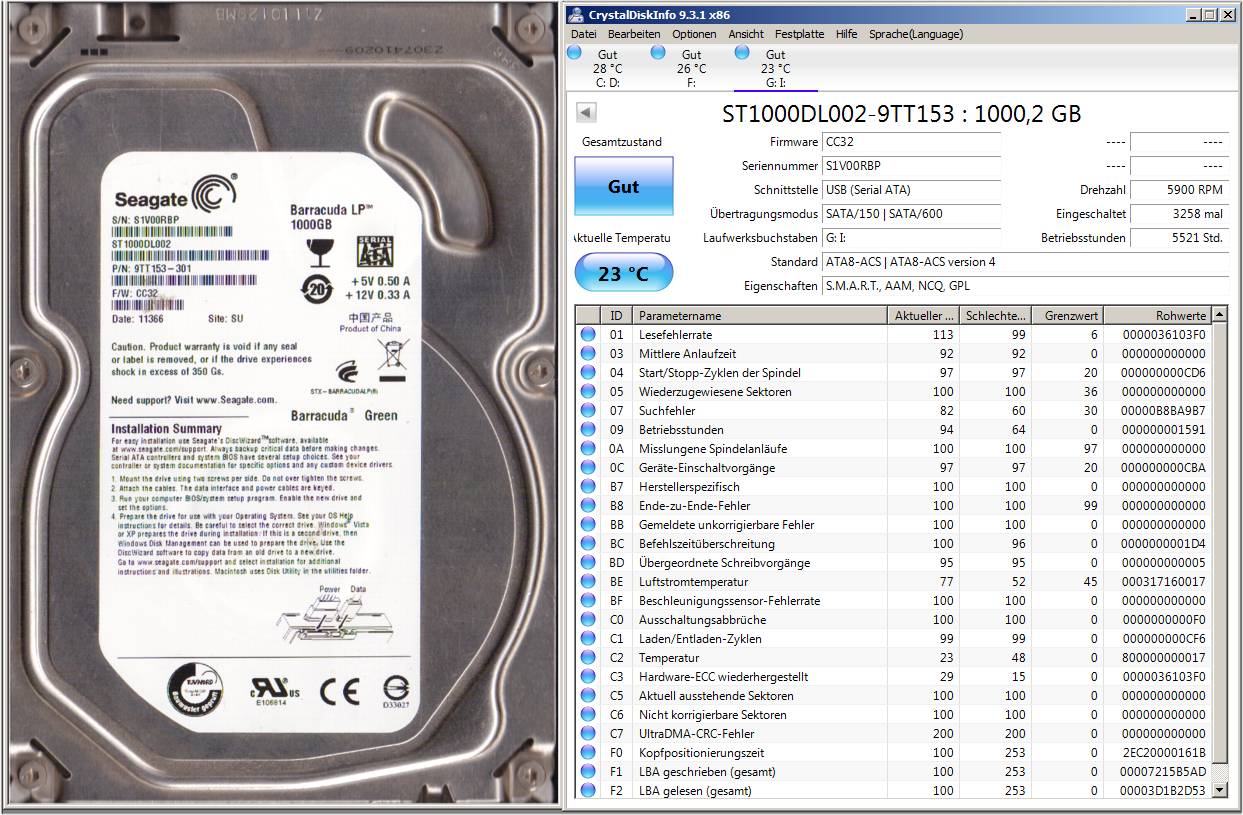Click status orb for Misslungene Spindelanläufe

point(588,448)
